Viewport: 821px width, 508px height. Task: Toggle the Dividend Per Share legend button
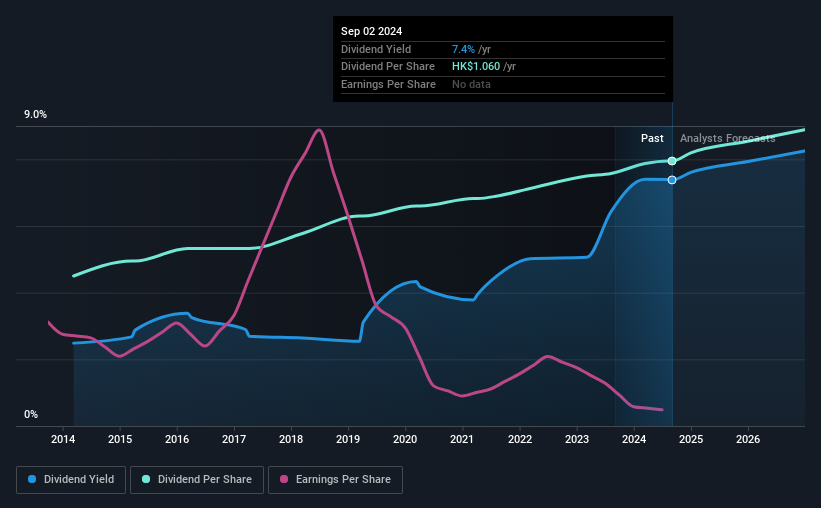pos(197,480)
